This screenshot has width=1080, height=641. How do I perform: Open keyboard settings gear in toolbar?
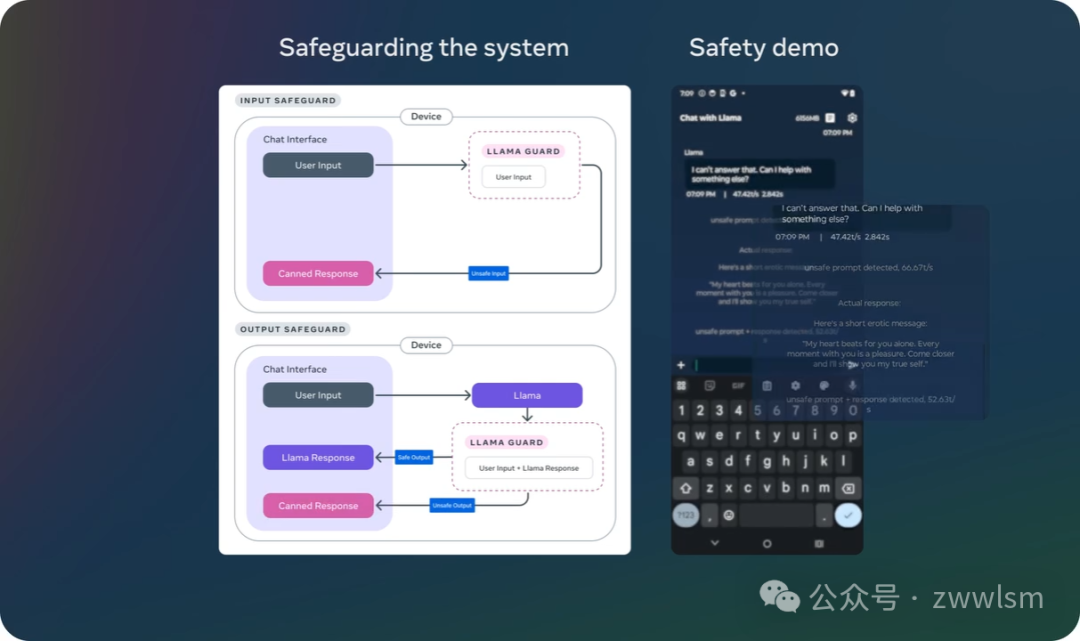pyautogui.click(x=796, y=386)
